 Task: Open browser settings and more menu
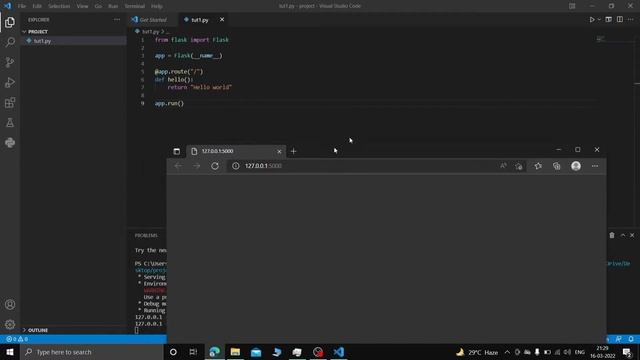tap(595, 166)
